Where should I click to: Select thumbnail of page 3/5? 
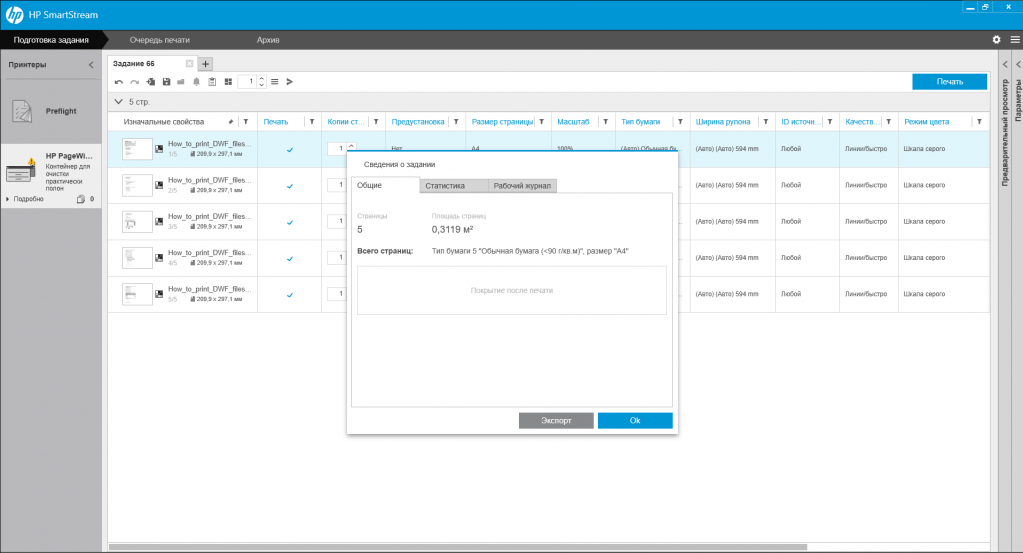137,222
